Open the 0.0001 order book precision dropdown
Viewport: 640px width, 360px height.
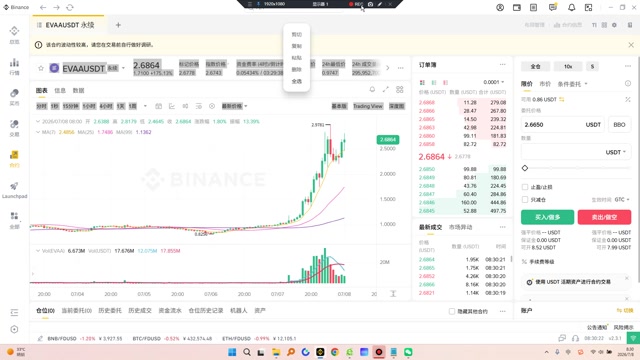(x=493, y=82)
